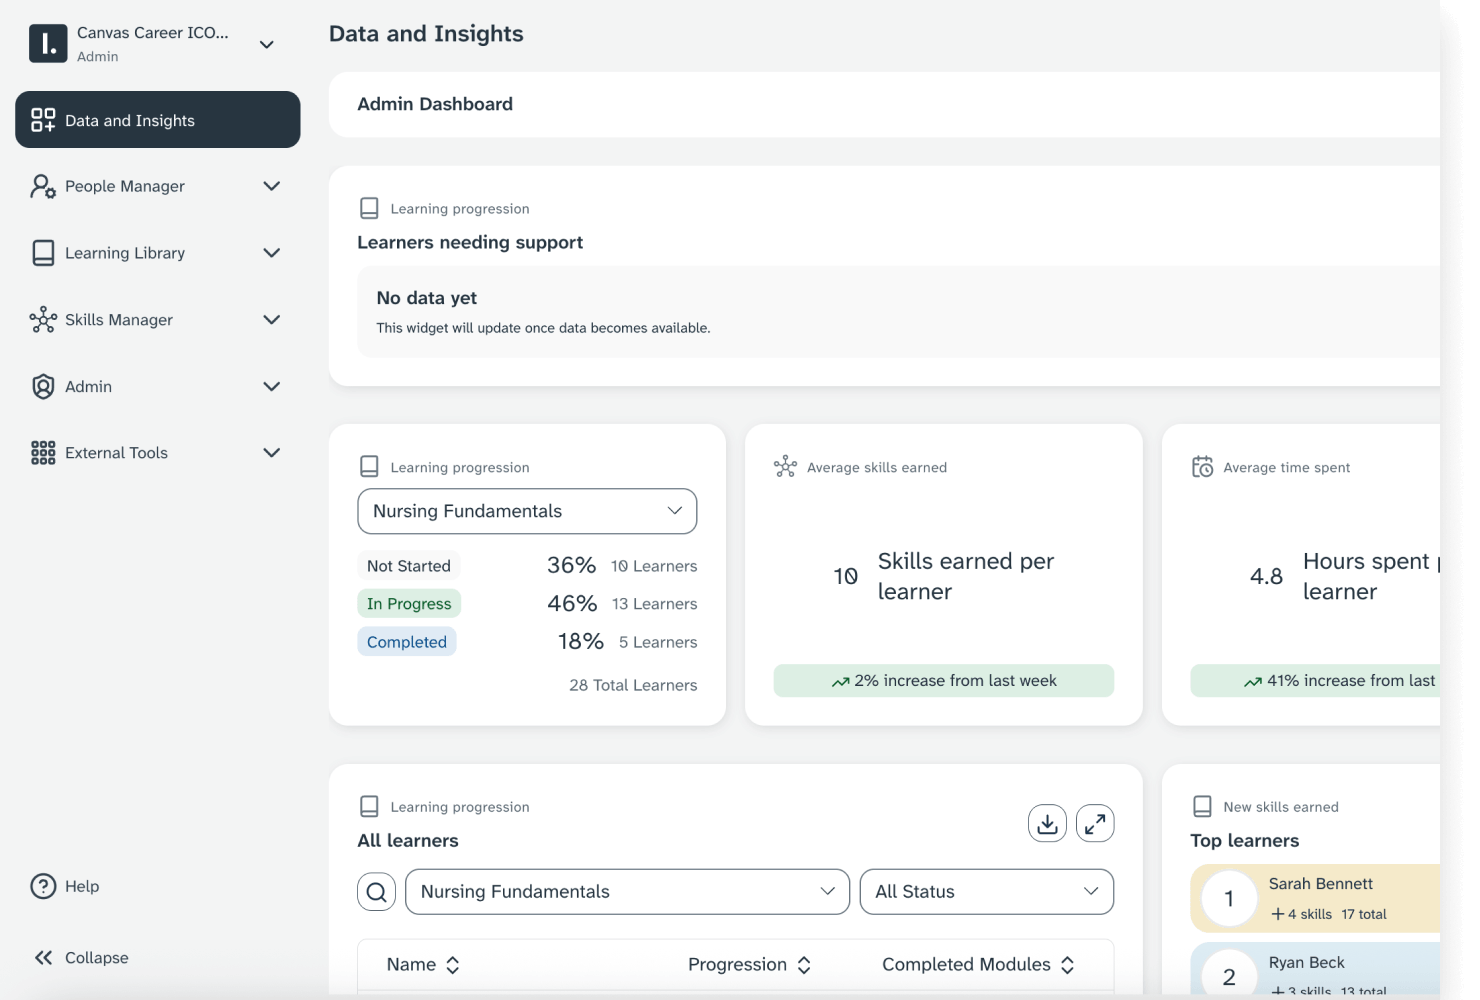Open the All Status filter dropdown

point(986,891)
